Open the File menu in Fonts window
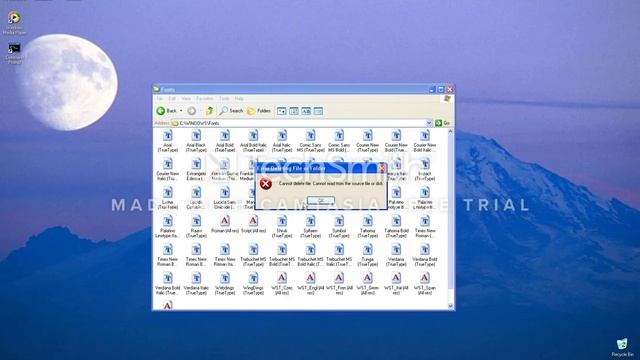Screen dimensions: 640x360 160,99
